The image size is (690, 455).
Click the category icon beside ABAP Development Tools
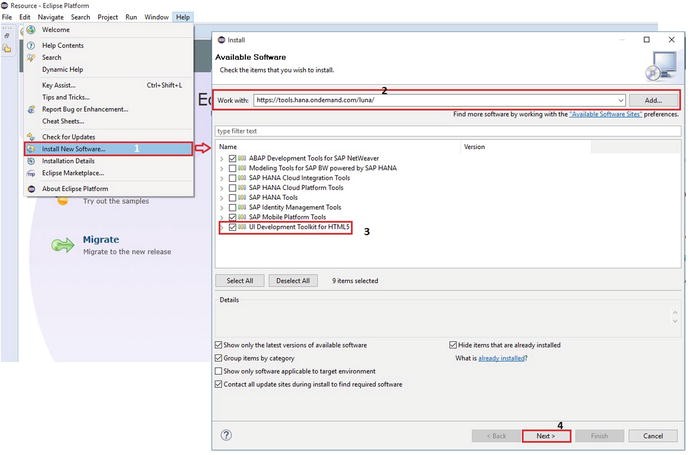coord(242,158)
